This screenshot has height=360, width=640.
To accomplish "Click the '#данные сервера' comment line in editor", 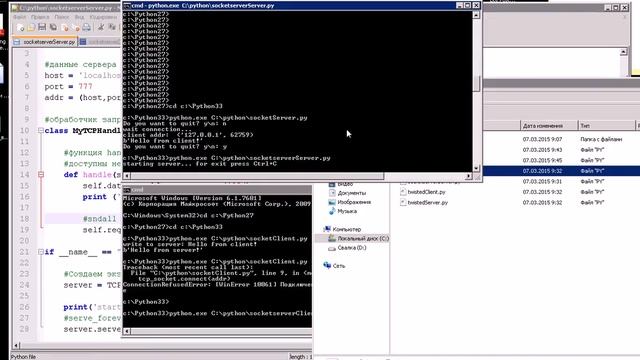I will coord(80,64).
